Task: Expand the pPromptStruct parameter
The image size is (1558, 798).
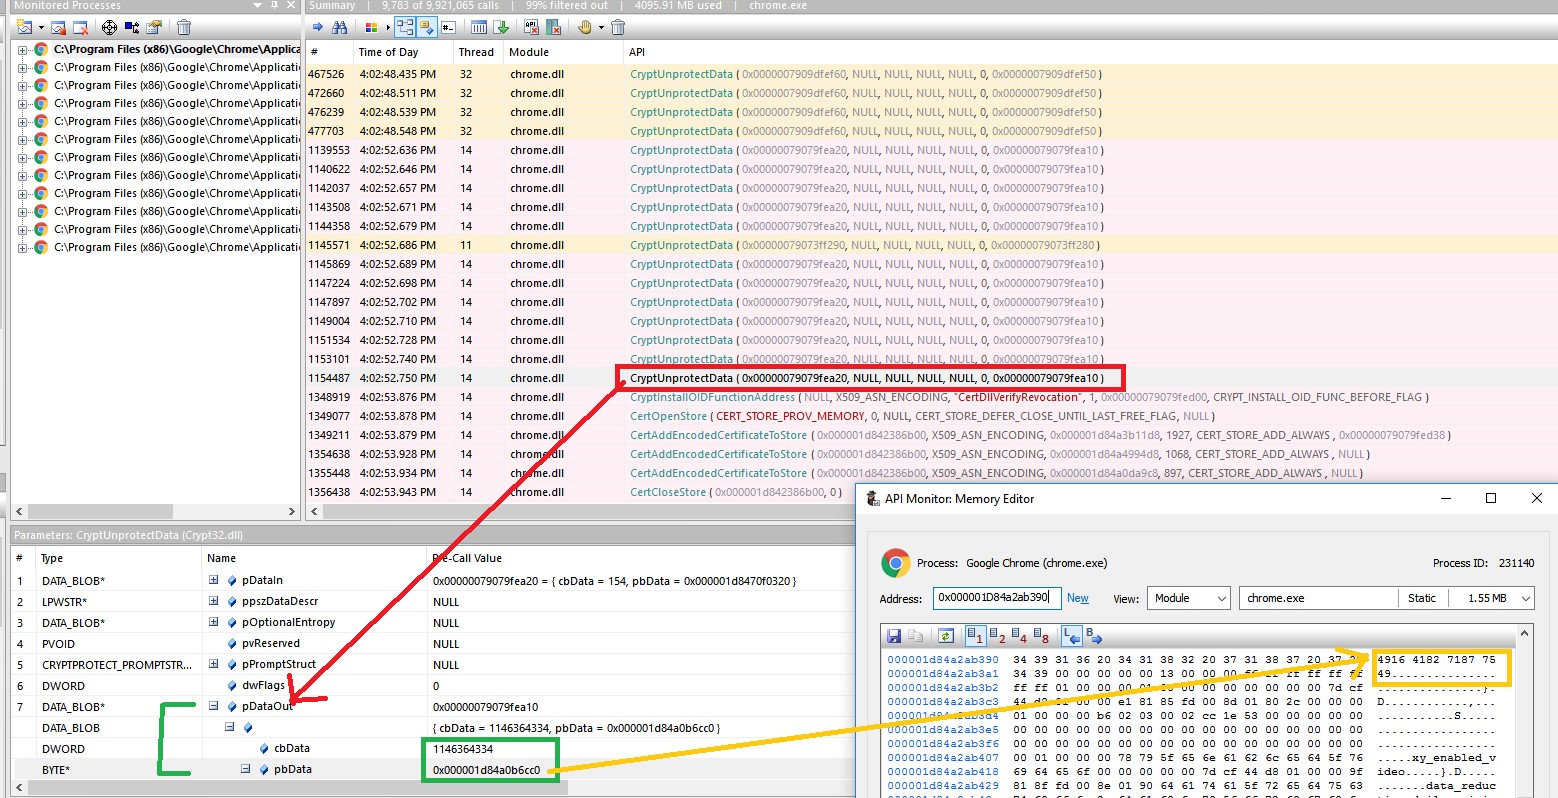Action: coord(213,664)
